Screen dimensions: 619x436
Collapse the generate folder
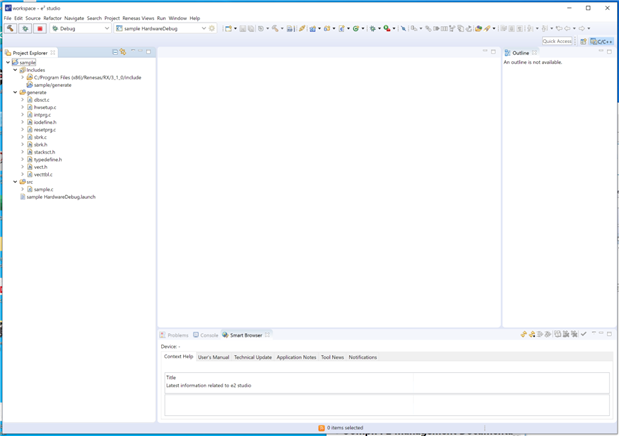coord(16,92)
